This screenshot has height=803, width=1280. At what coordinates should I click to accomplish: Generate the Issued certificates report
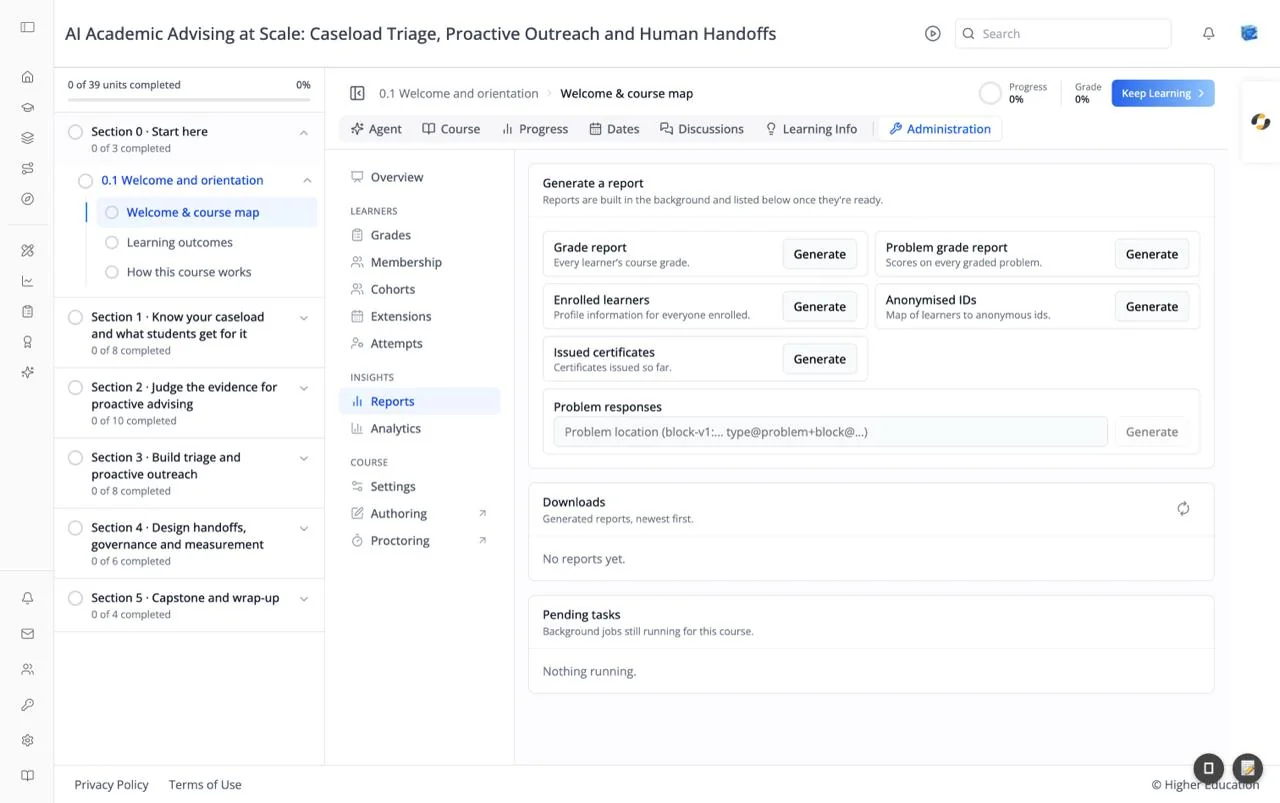820,359
